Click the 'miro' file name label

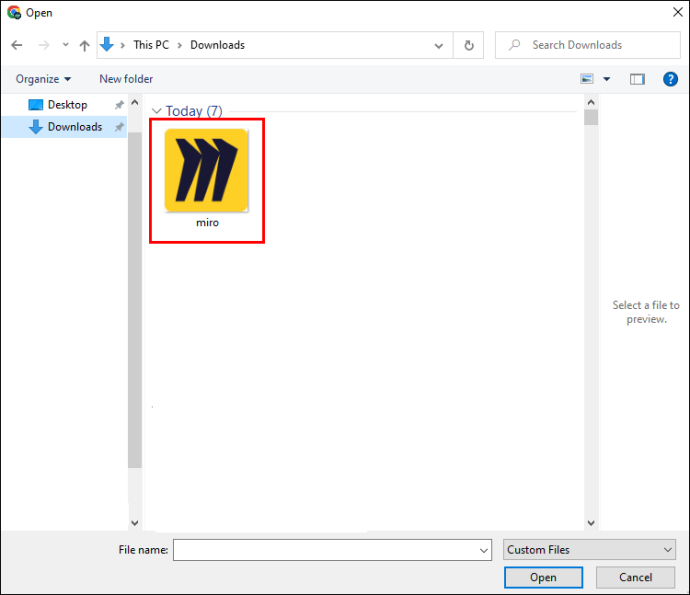tap(207, 223)
